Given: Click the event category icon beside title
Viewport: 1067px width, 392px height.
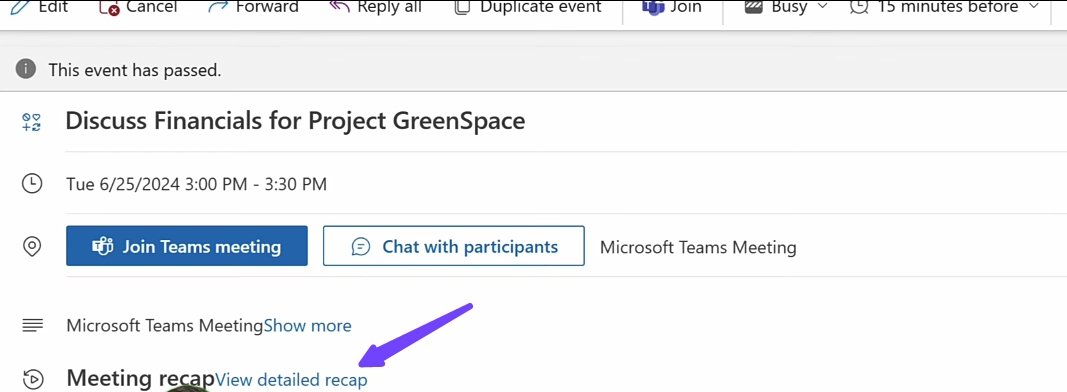Looking at the screenshot, I should click(31, 122).
